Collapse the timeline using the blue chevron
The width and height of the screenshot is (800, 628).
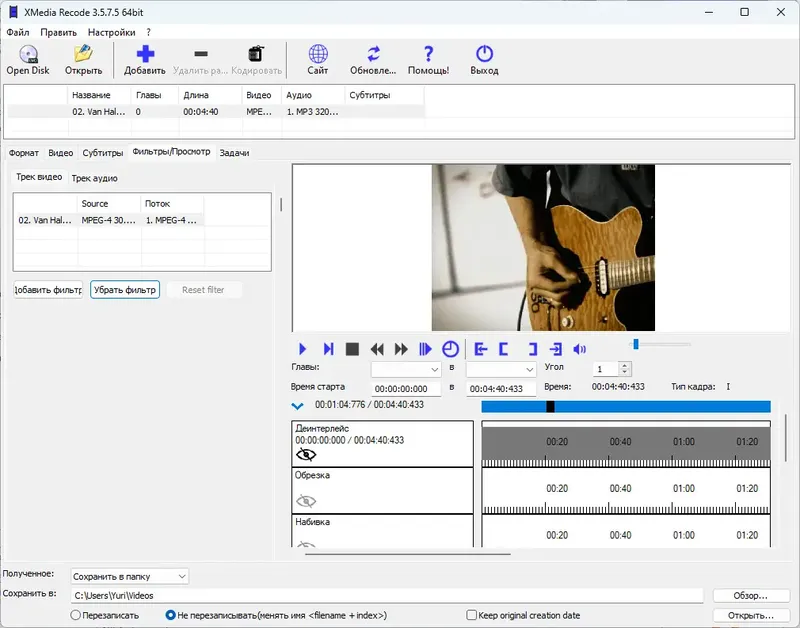(297, 406)
